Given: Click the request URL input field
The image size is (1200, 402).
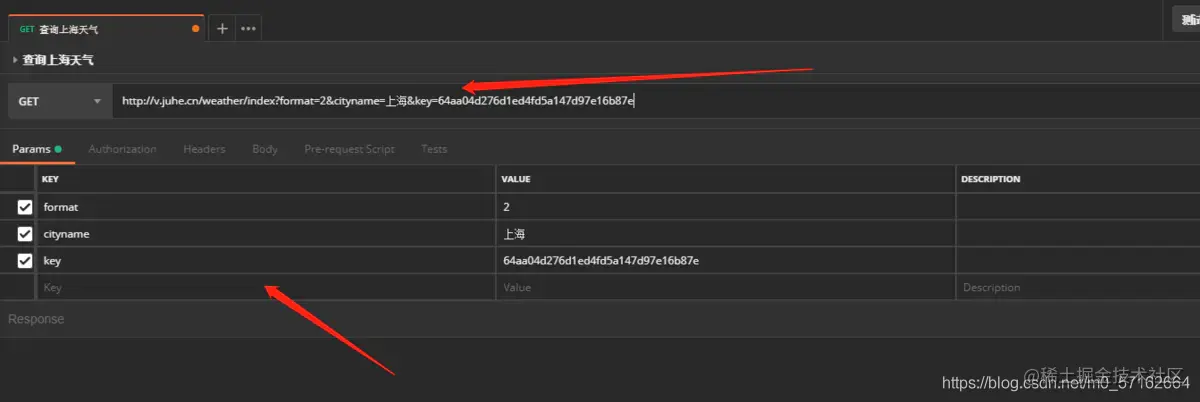Looking at the screenshot, I should coord(655,101).
